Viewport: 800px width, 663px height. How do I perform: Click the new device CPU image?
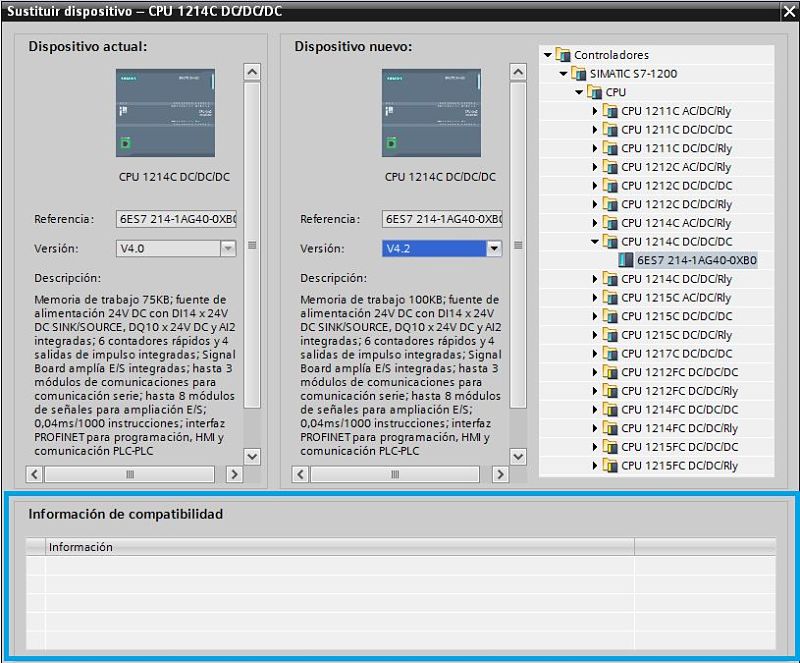431,113
